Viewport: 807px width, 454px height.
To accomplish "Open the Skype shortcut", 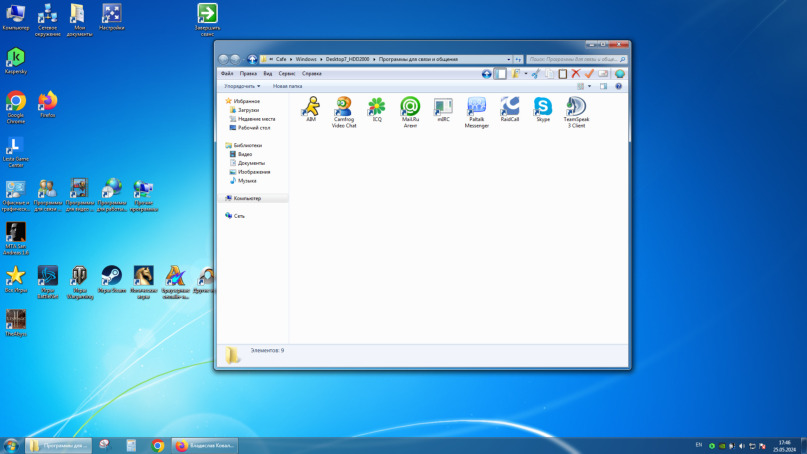I will click(542, 108).
